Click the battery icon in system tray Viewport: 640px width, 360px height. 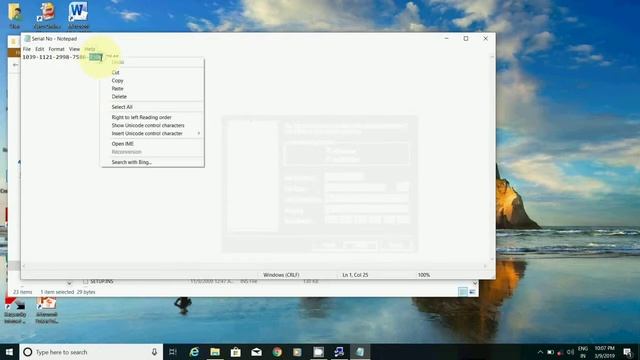point(550,352)
